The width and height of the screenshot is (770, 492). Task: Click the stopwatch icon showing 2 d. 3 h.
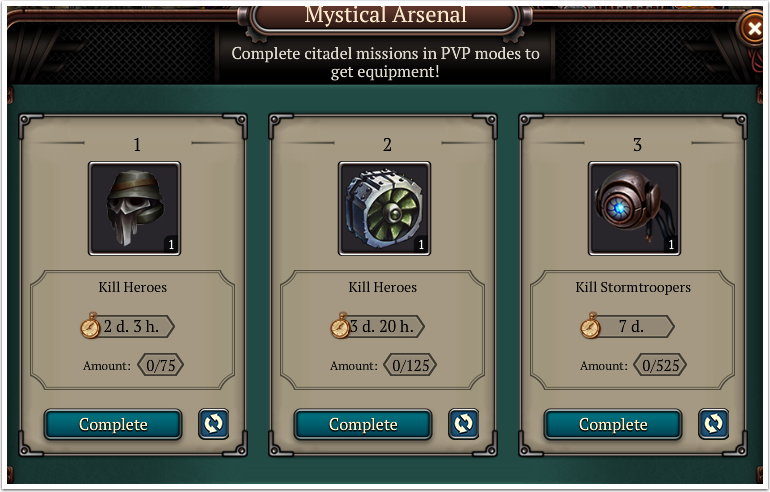[90, 326]
